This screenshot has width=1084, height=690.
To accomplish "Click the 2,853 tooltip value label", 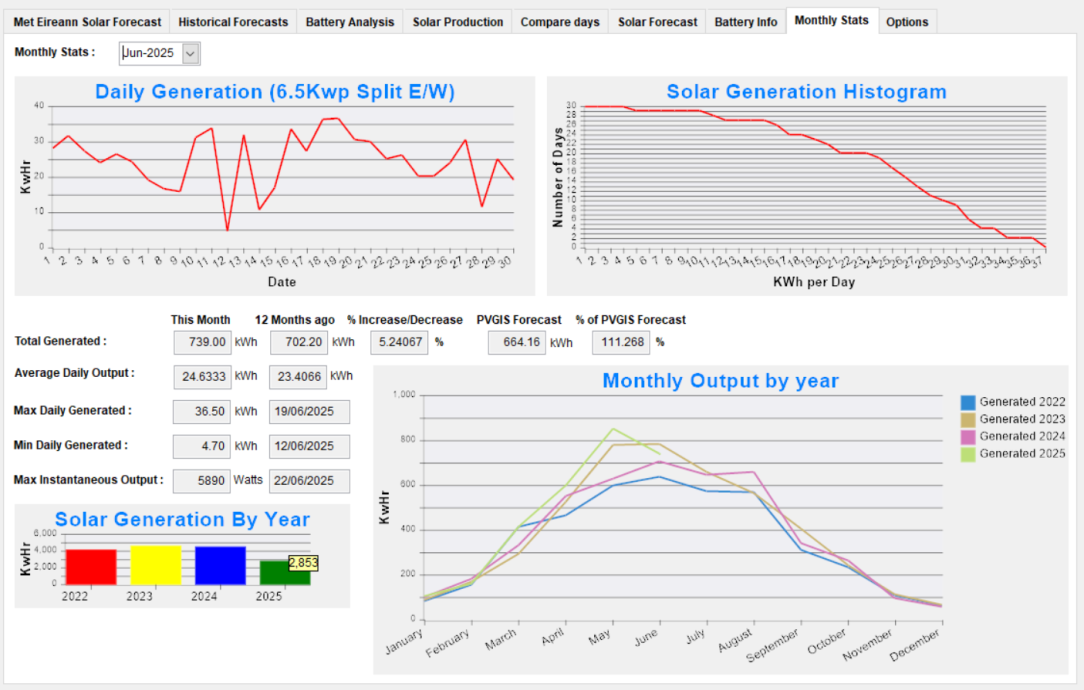I will tap(303, 563).
